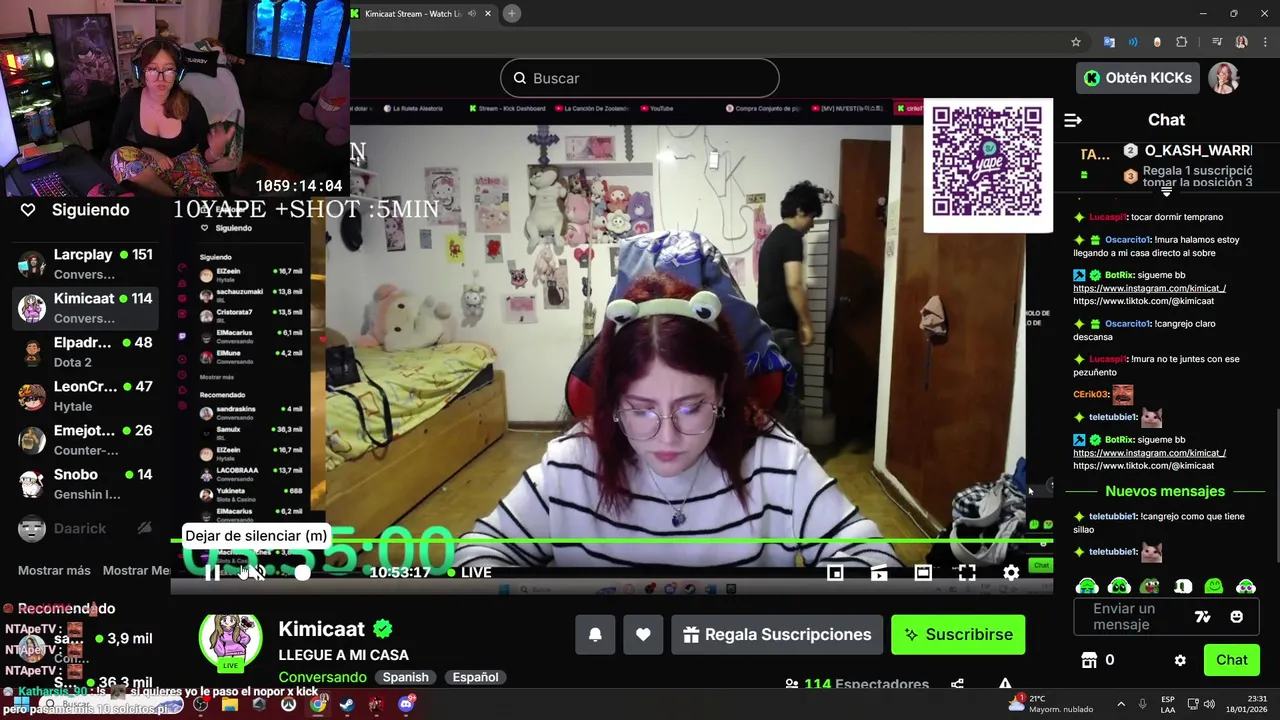Click the Siguiendo heart header

77,210
